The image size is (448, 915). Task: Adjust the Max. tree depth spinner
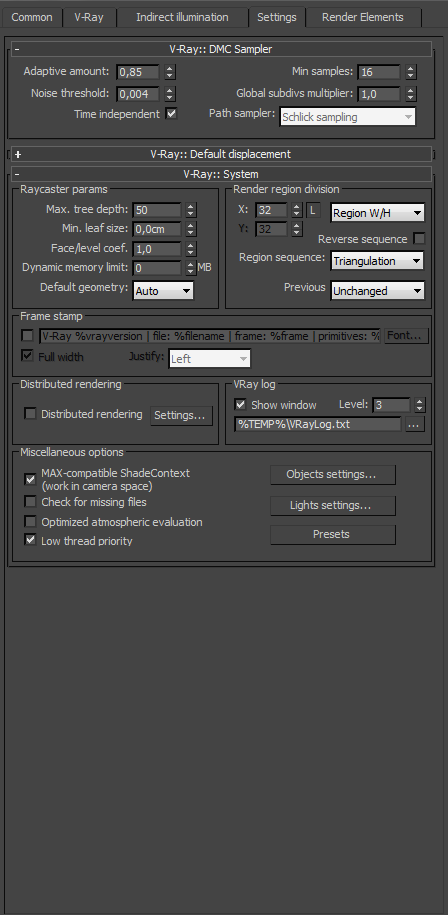pyautogui.click(x=191, y=210)
